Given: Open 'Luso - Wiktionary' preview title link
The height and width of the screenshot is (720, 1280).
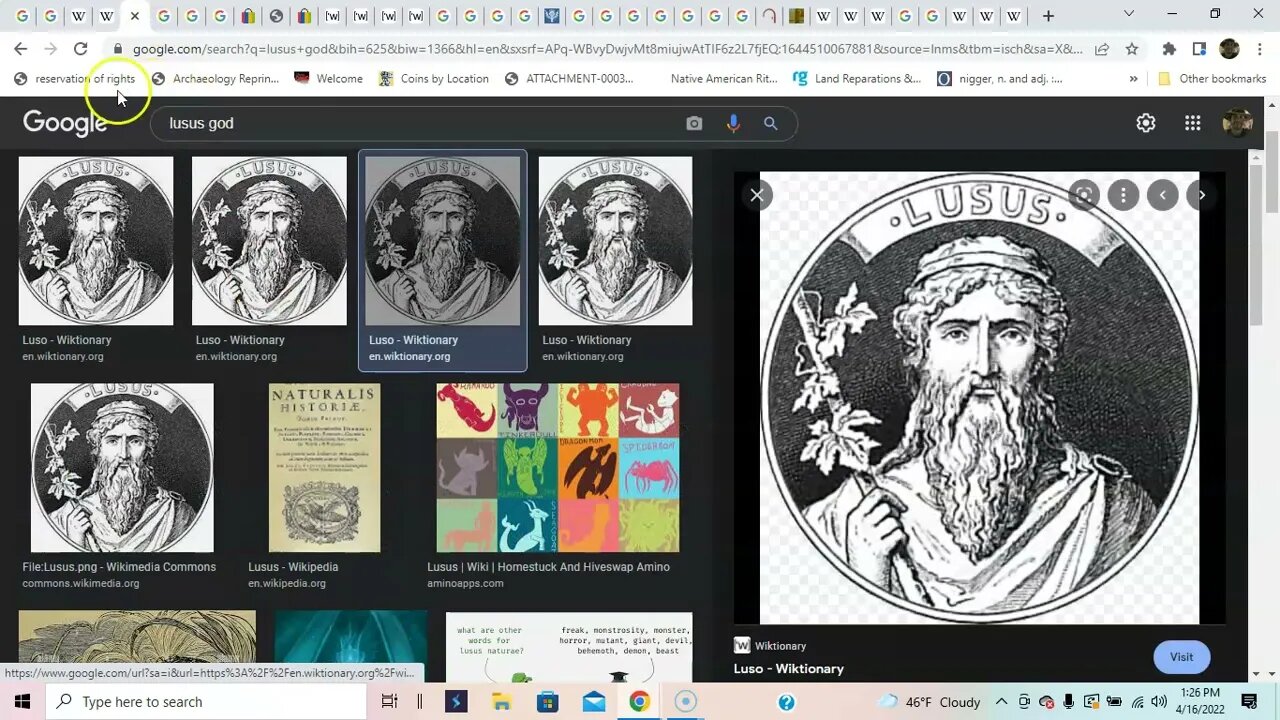Looking at the screenshot, I should coord(788,669).
